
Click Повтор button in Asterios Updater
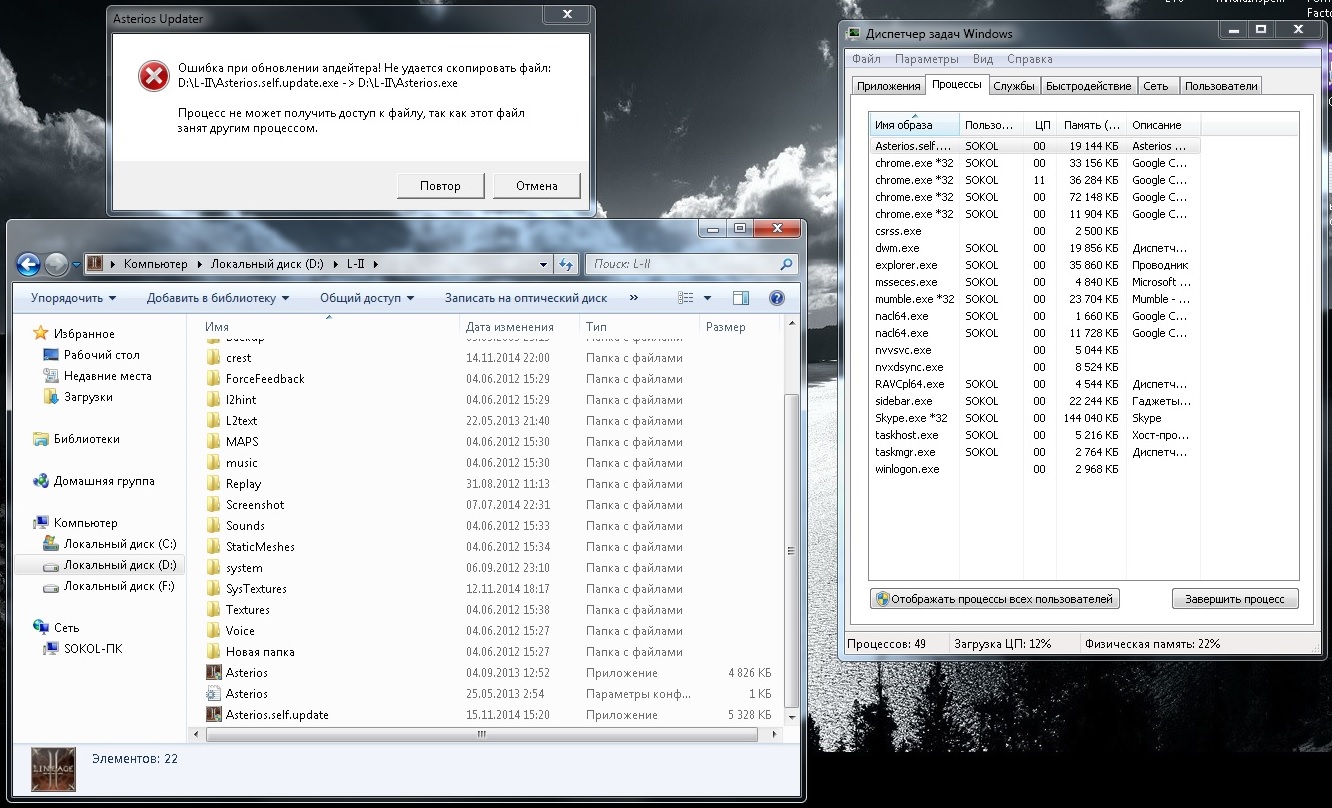pyautogui.click(x=441, y=186)
